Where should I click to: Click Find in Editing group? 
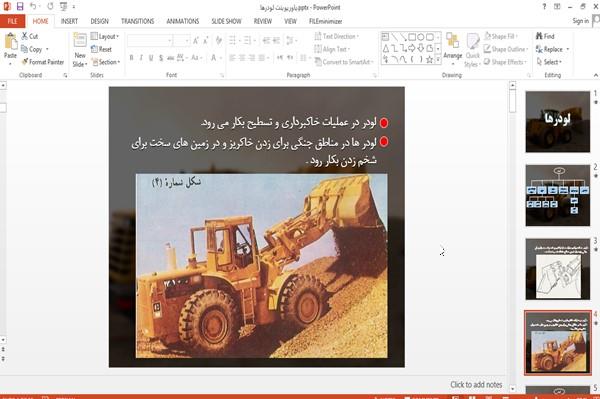545,36
